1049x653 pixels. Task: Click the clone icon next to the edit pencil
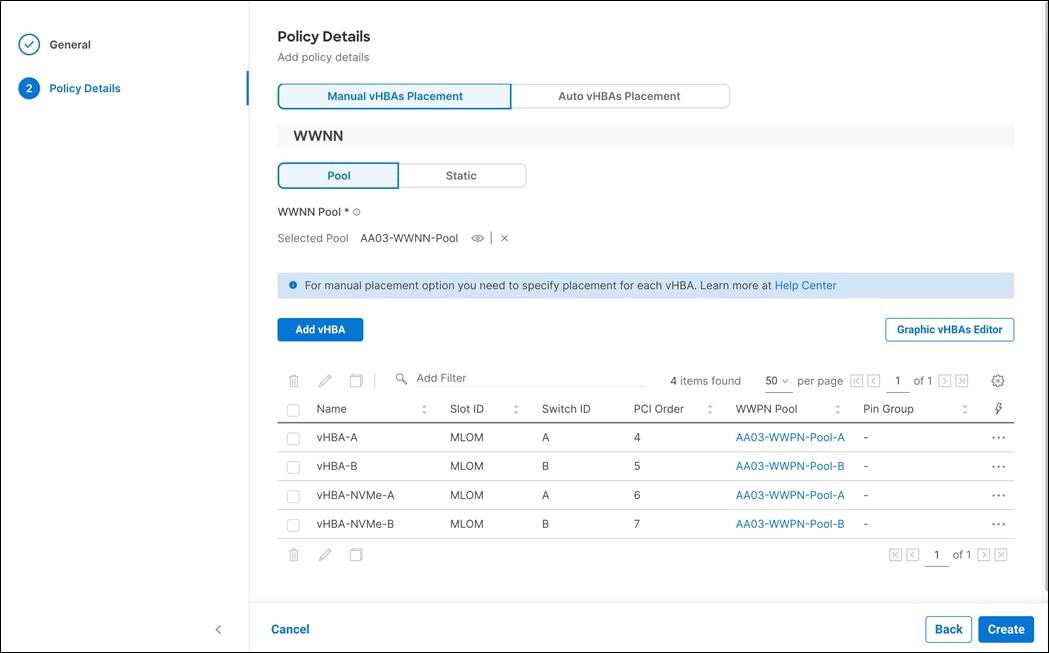pyautogui.click(x=355, y=380)
